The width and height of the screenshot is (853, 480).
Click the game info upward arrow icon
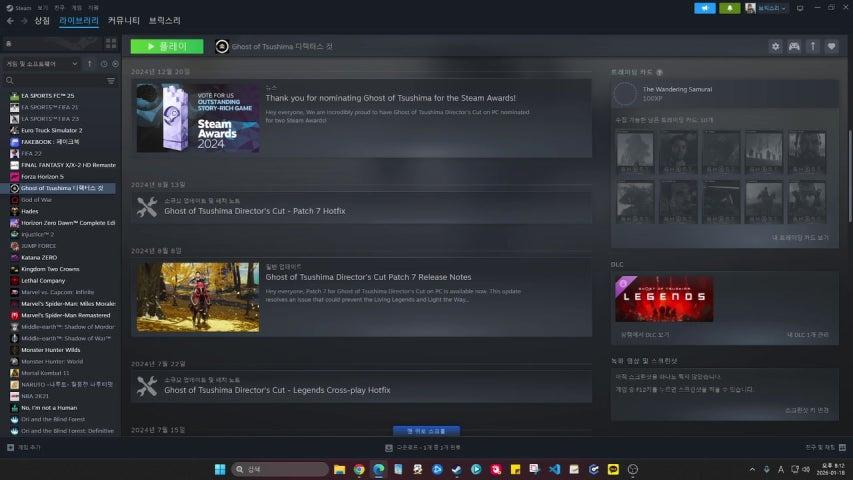[813, 47]
